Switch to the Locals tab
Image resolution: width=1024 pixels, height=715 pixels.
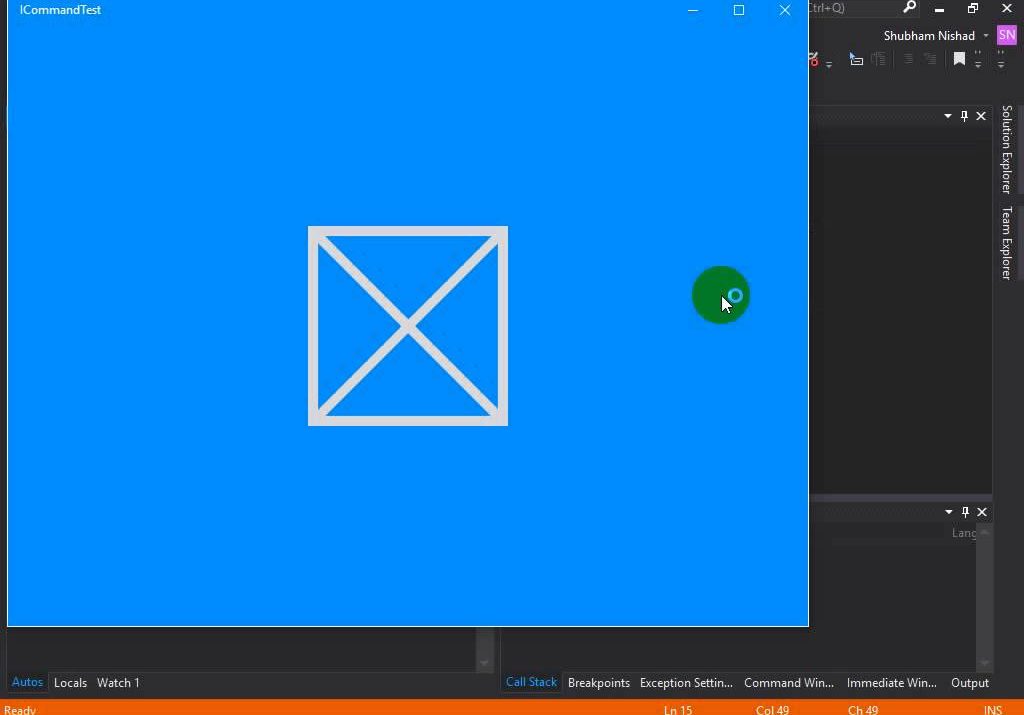[x=70, y=683]
